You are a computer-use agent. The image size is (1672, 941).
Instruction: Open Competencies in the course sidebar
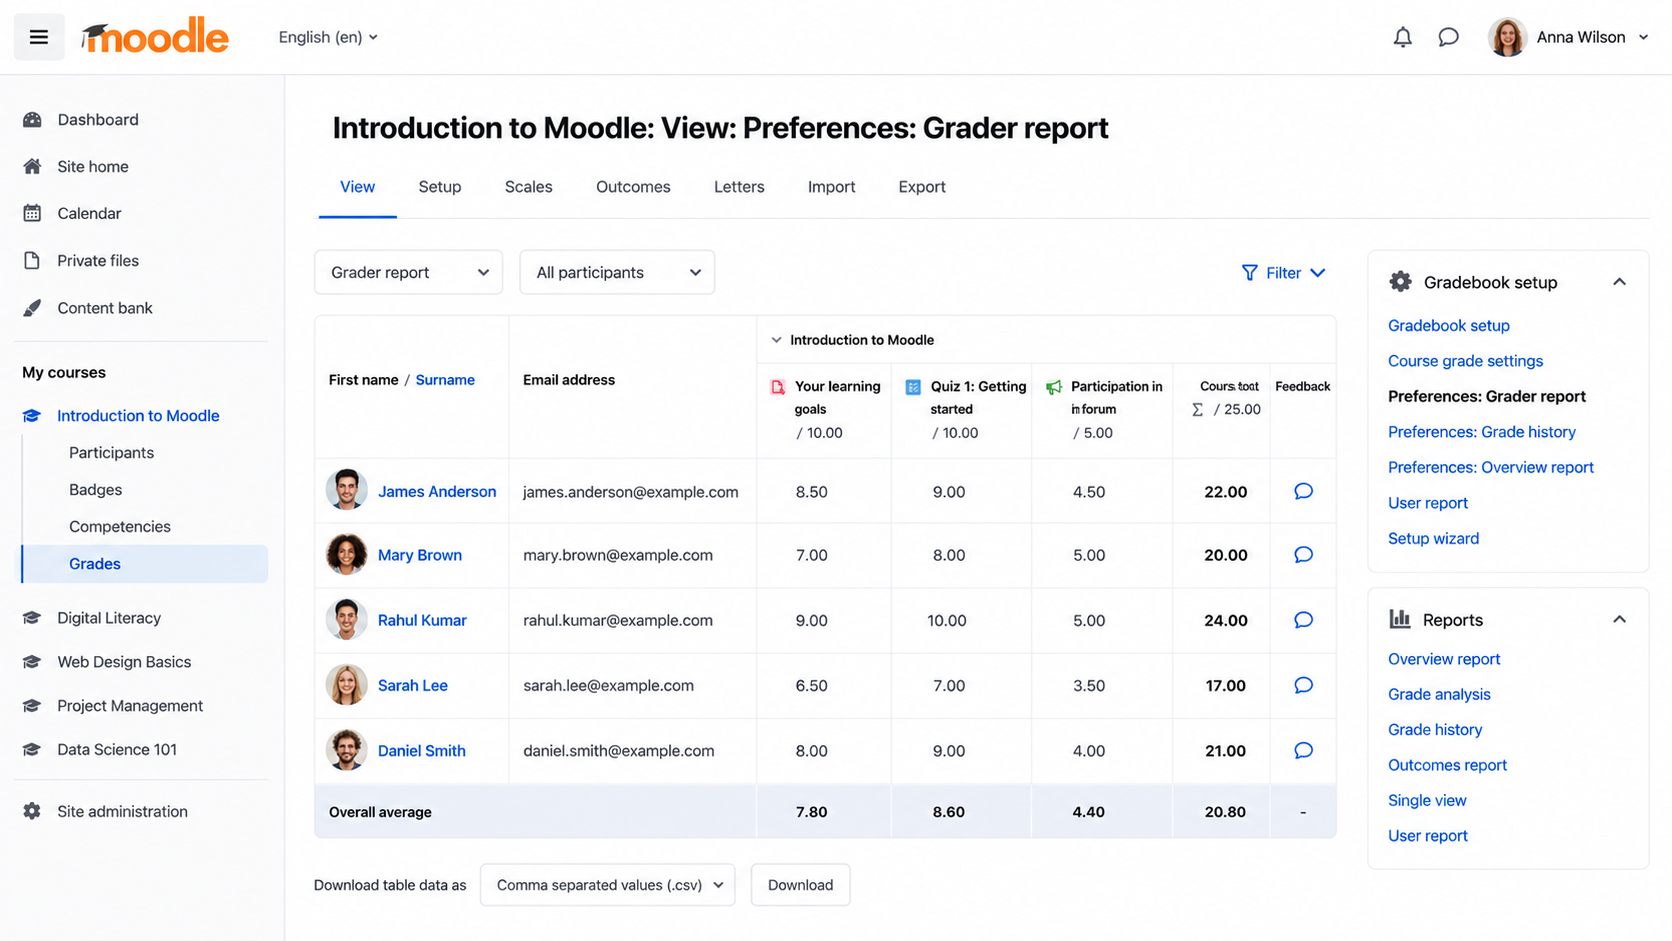coord(120,527)
